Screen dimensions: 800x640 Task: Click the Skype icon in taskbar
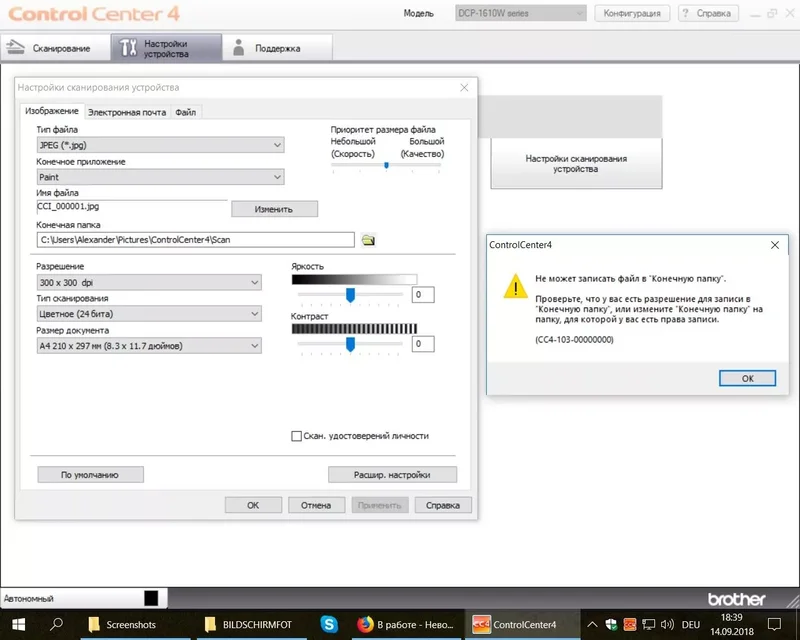click(329, 622)
